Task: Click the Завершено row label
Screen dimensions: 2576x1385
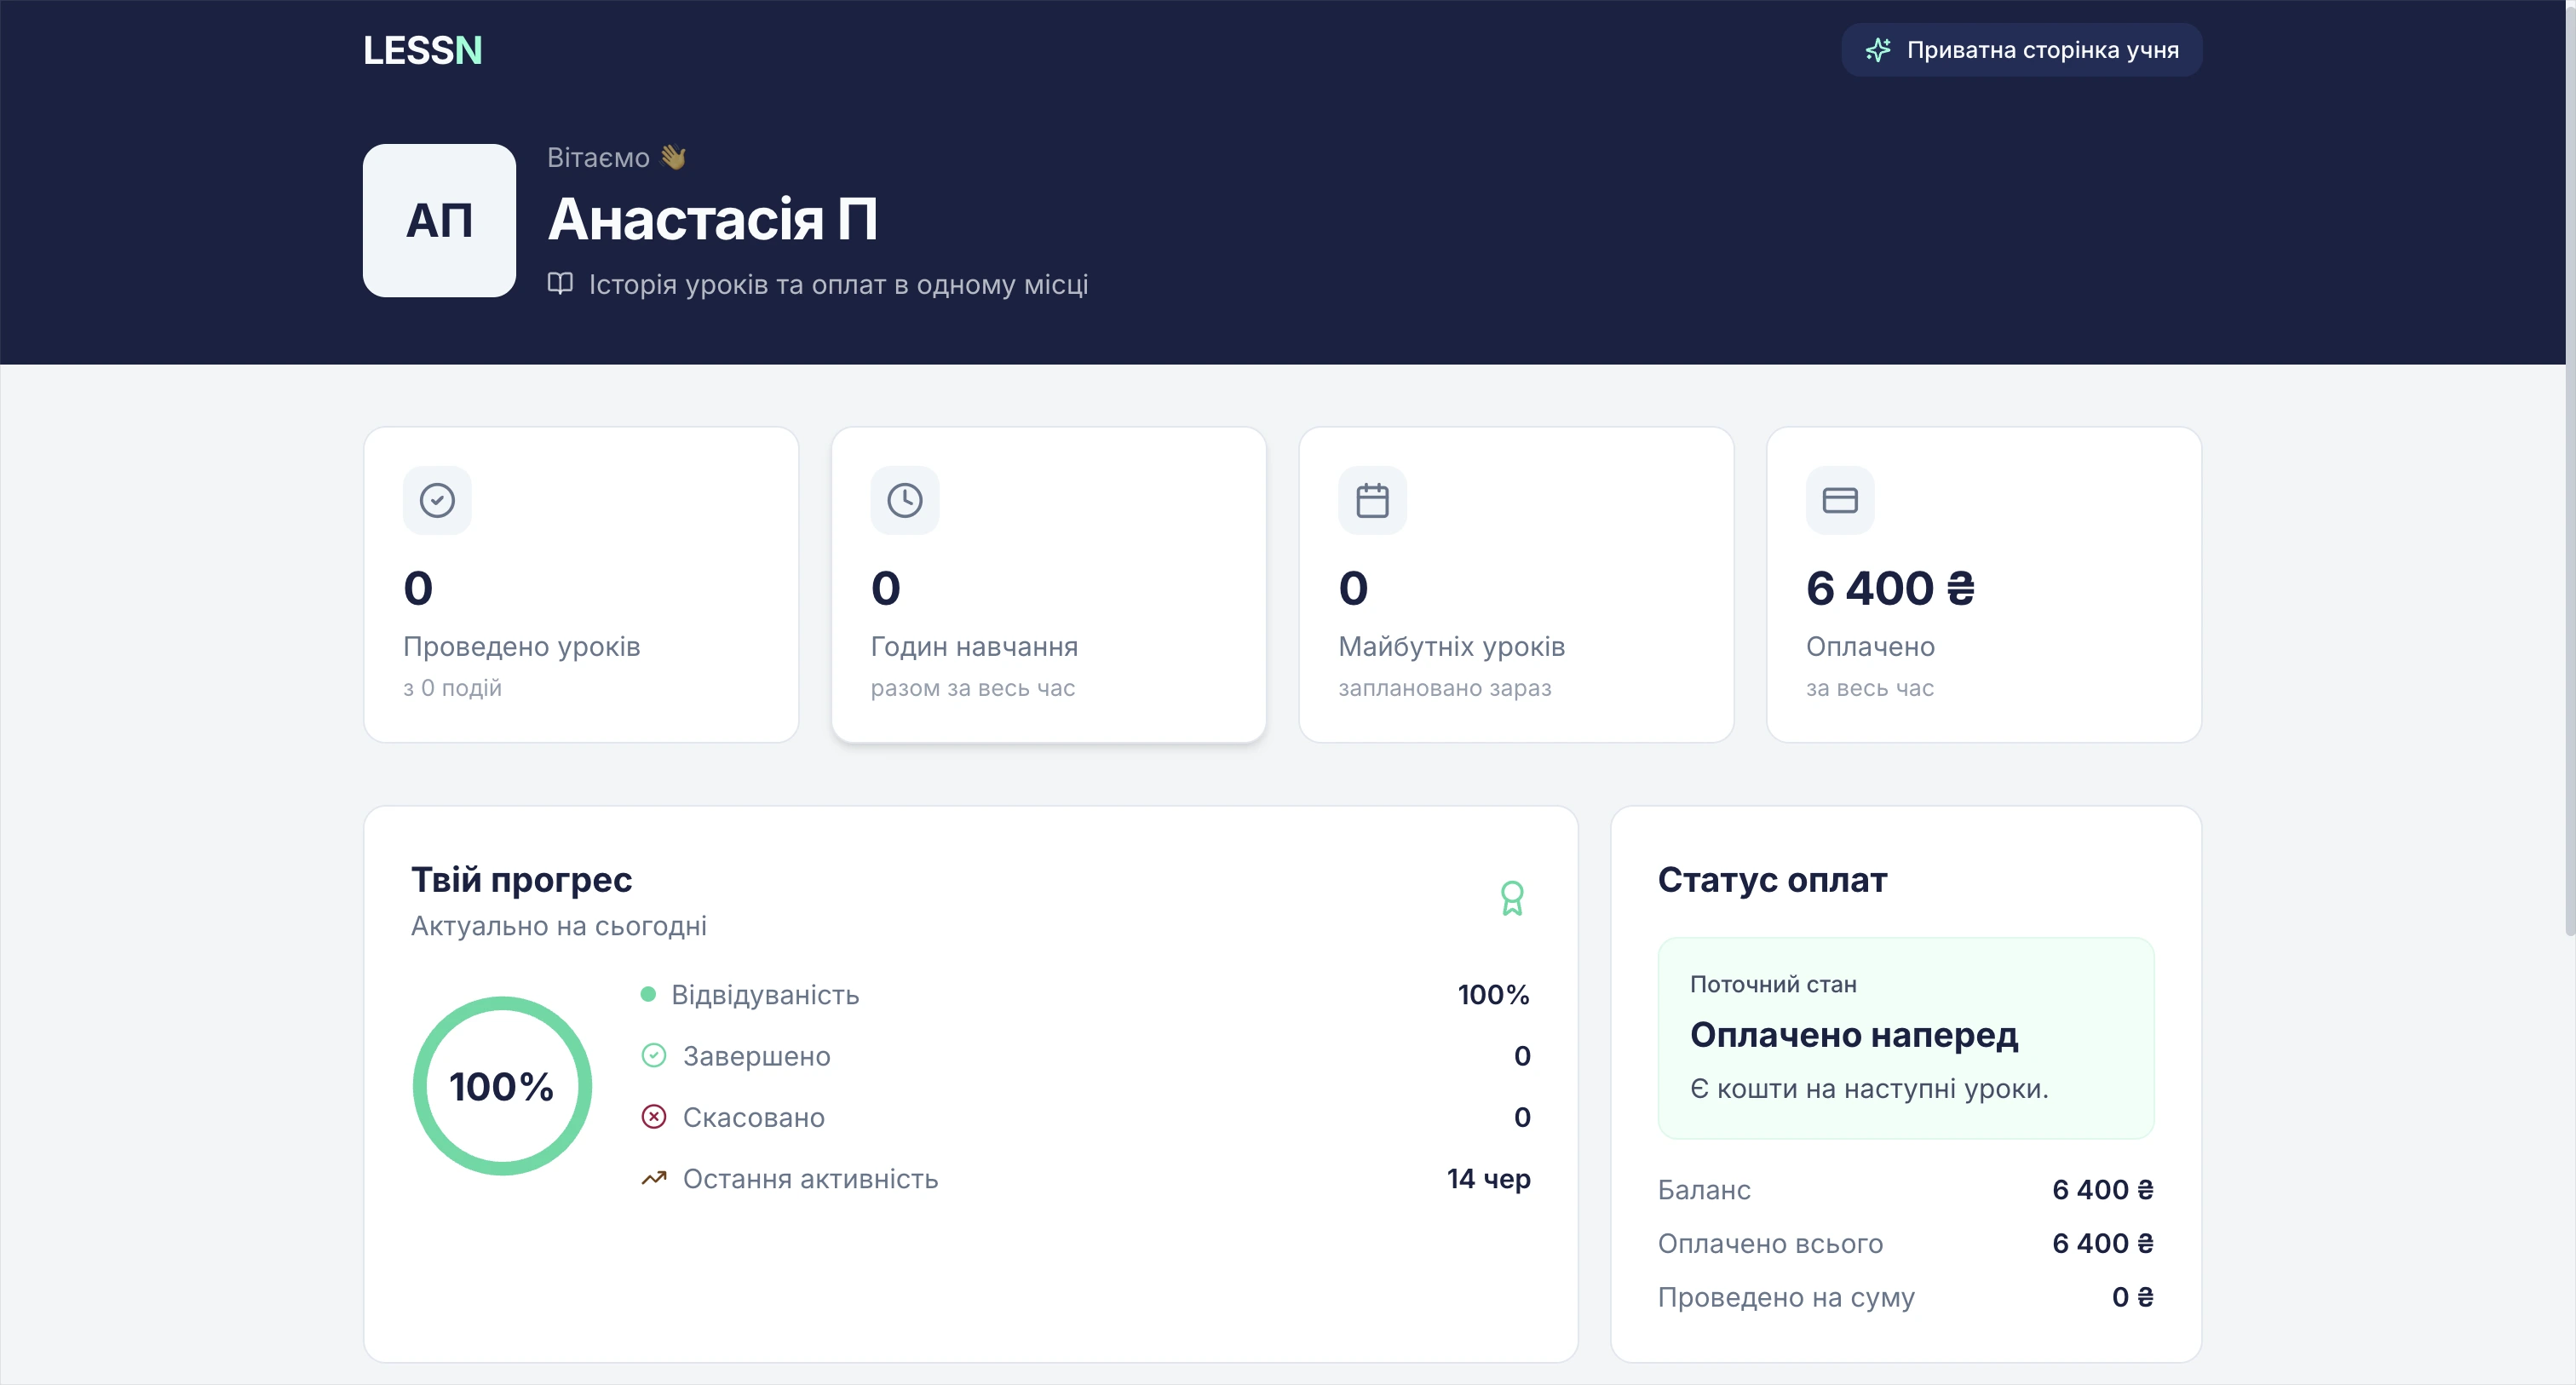Action: tap(757, 1056)
